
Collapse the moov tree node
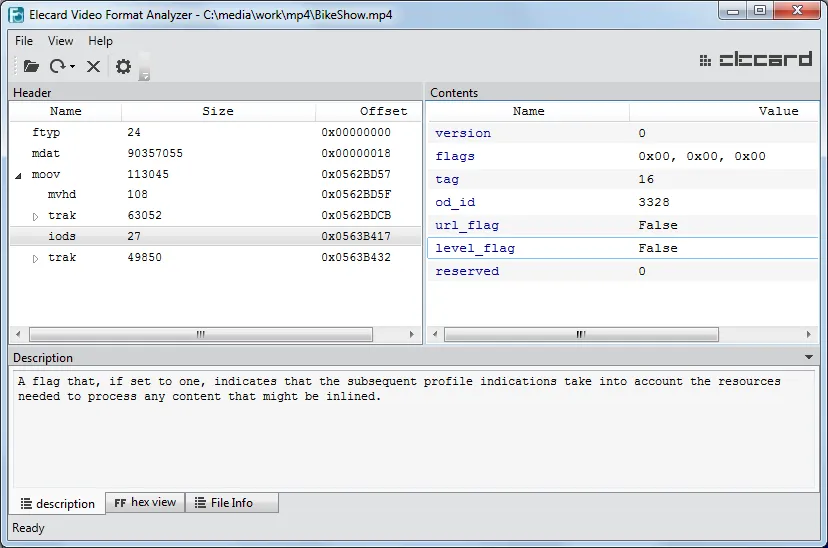[19, 175]
